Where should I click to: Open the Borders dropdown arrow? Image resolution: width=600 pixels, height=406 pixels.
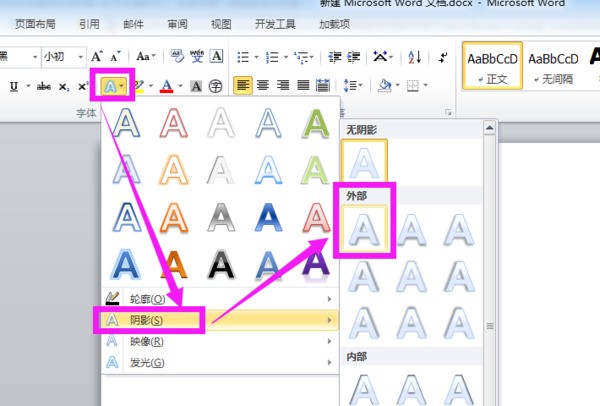click(x=426, y=85)
